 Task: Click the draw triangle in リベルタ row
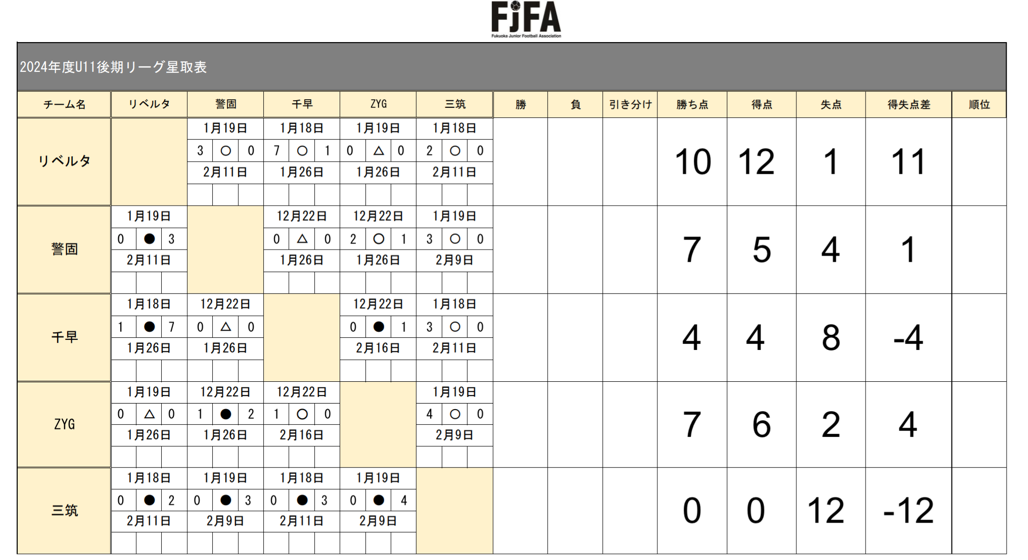coord(378,151)
